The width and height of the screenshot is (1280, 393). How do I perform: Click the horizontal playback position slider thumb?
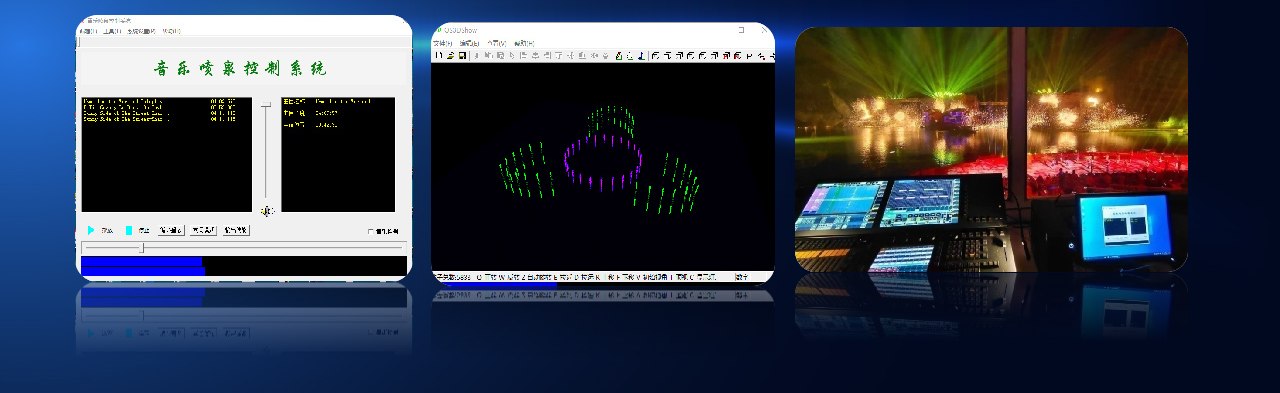point(141,247)
